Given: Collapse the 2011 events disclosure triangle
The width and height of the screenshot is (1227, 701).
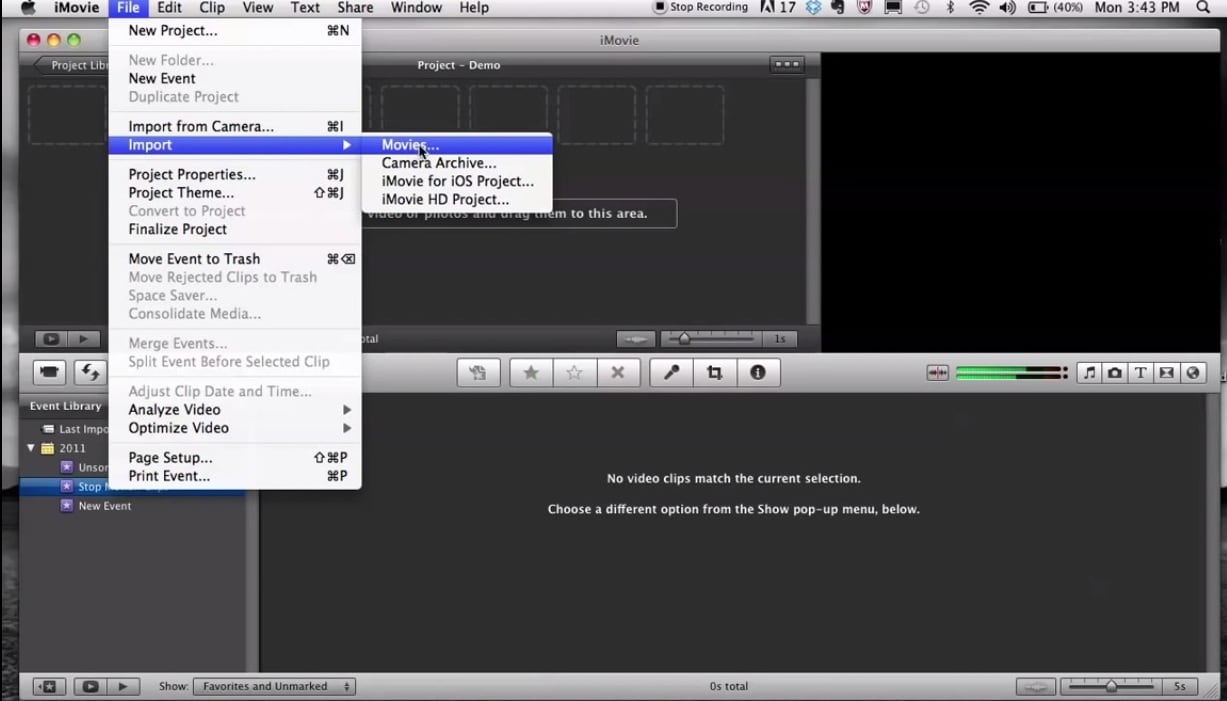Looking at the screenshot, I should (x=30, y=448).
